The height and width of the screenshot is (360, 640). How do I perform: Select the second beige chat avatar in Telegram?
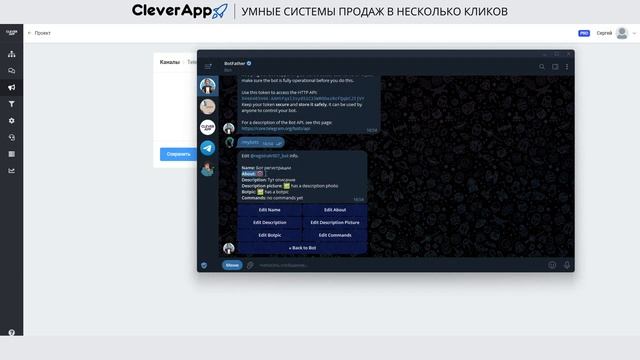click(208, 107)
